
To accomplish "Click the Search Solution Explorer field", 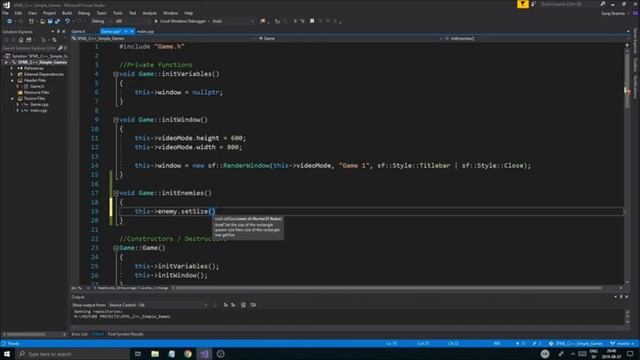I will pyautogui.click(x=29, y=48).
